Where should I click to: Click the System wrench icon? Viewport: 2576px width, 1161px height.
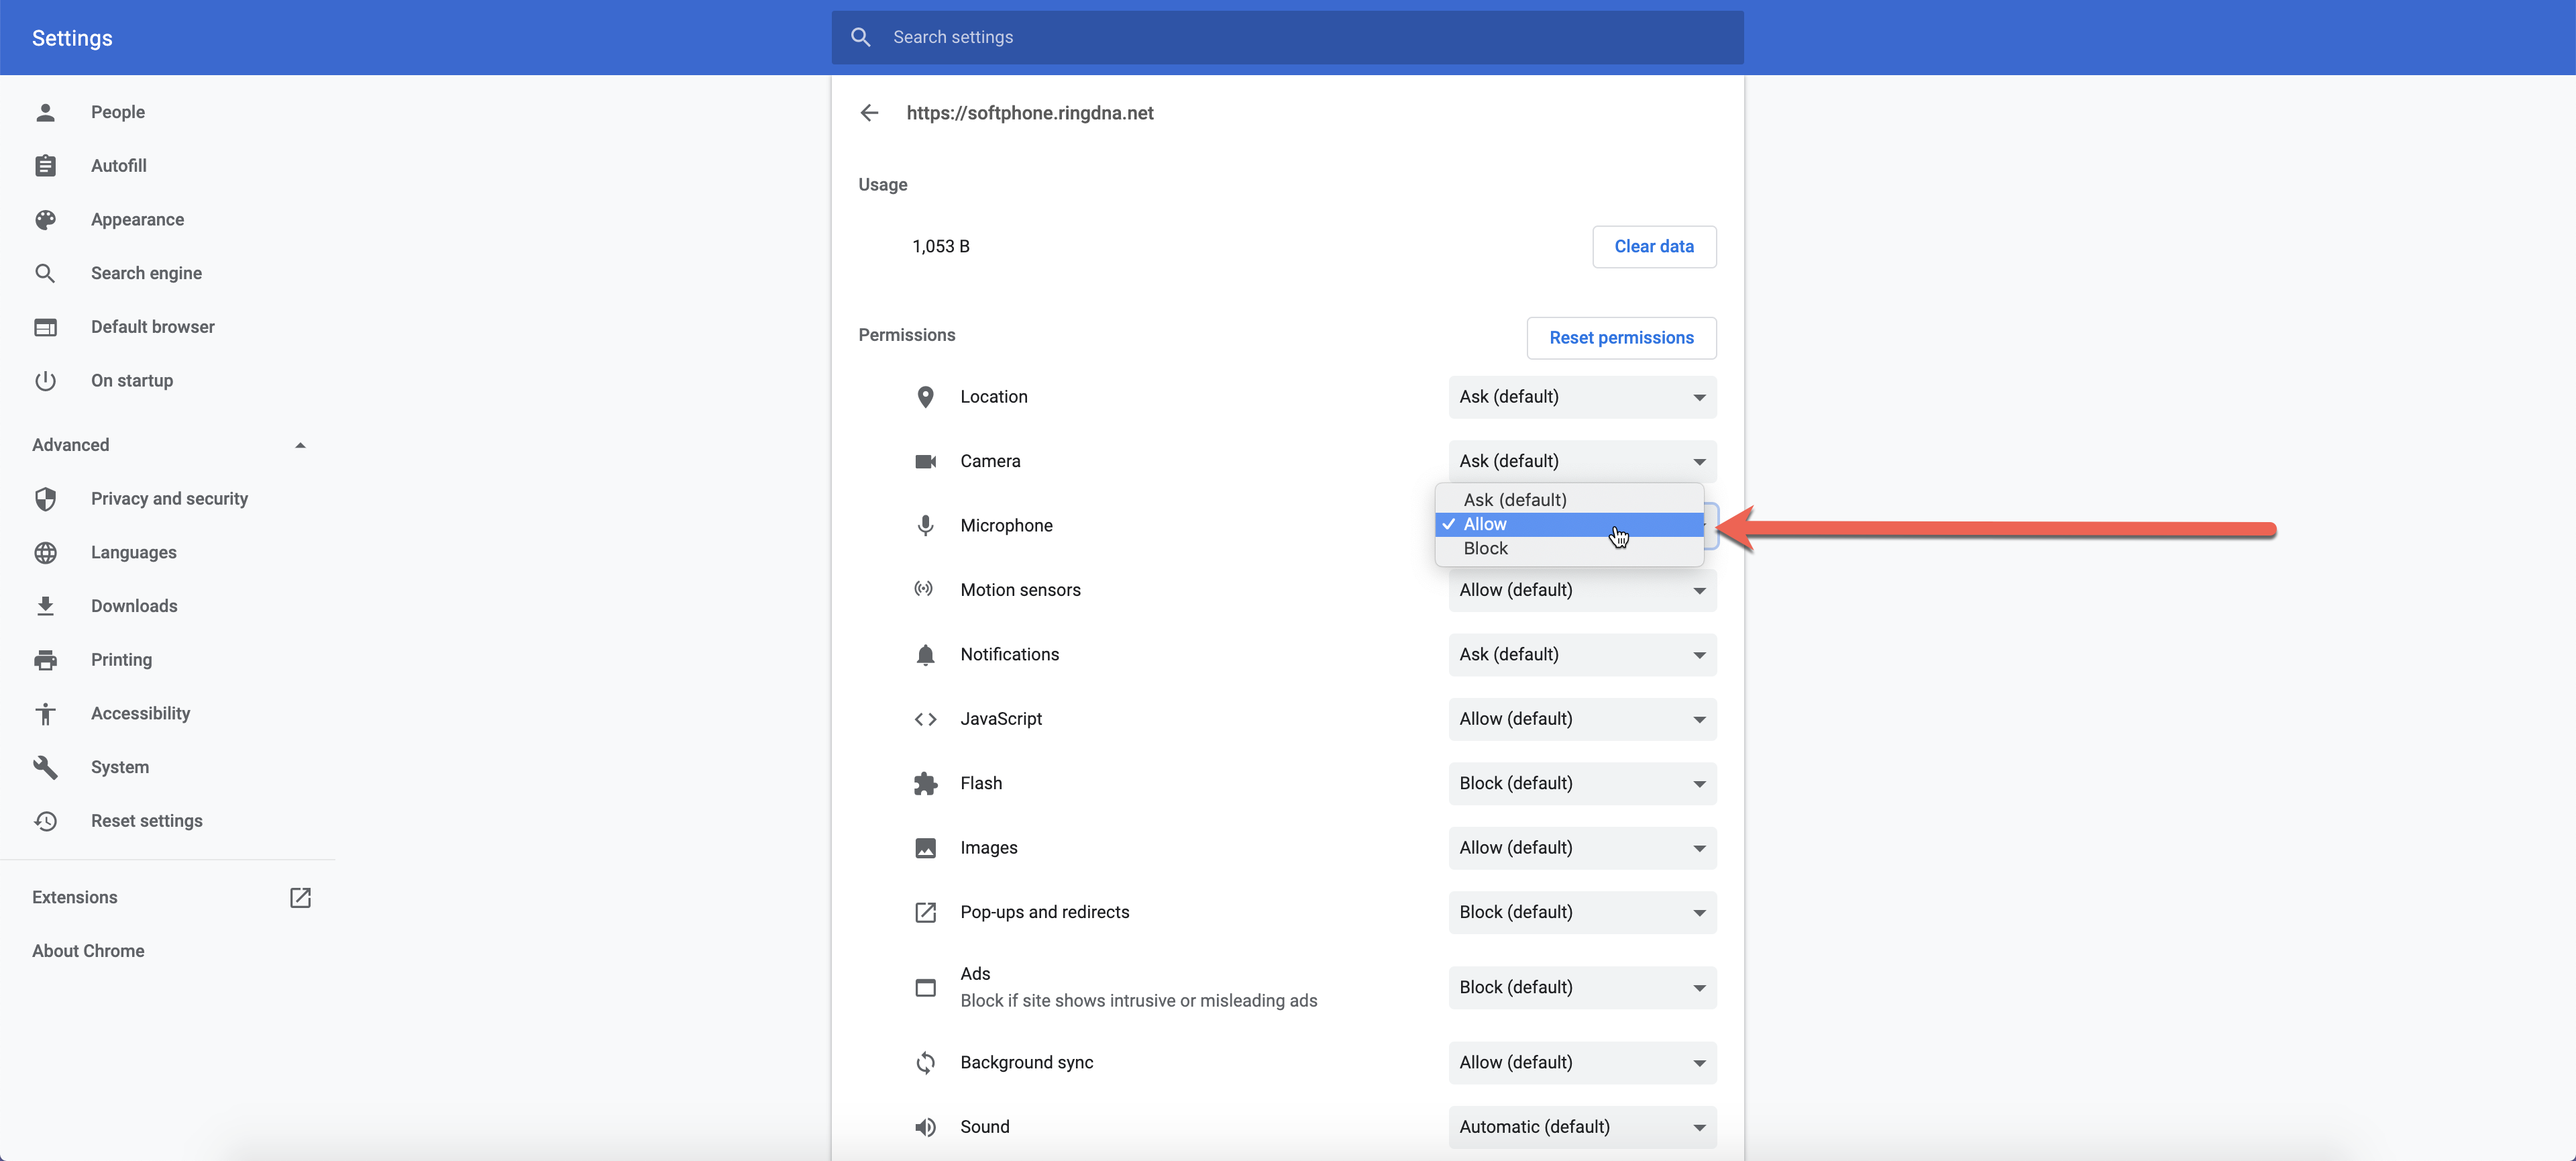tap(45, 767)
